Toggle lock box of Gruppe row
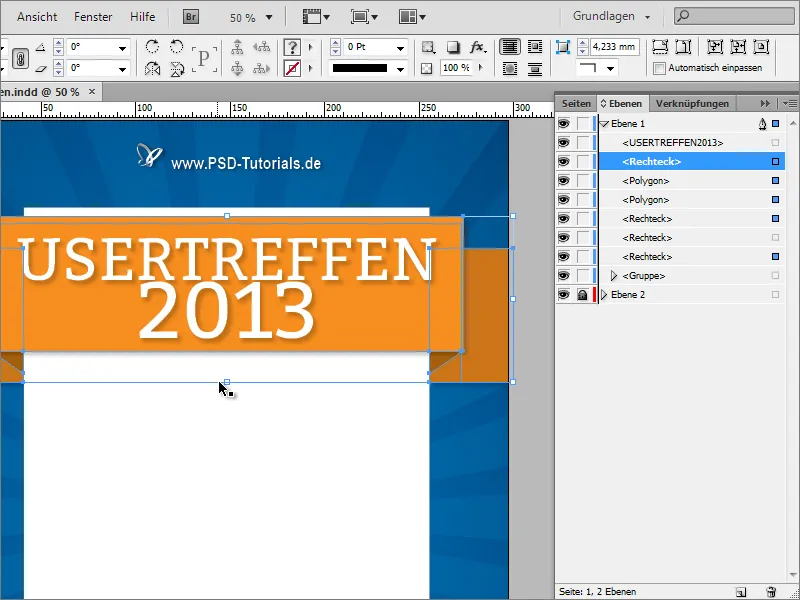This screenshot has width=800, height=600. coord(582,276)
